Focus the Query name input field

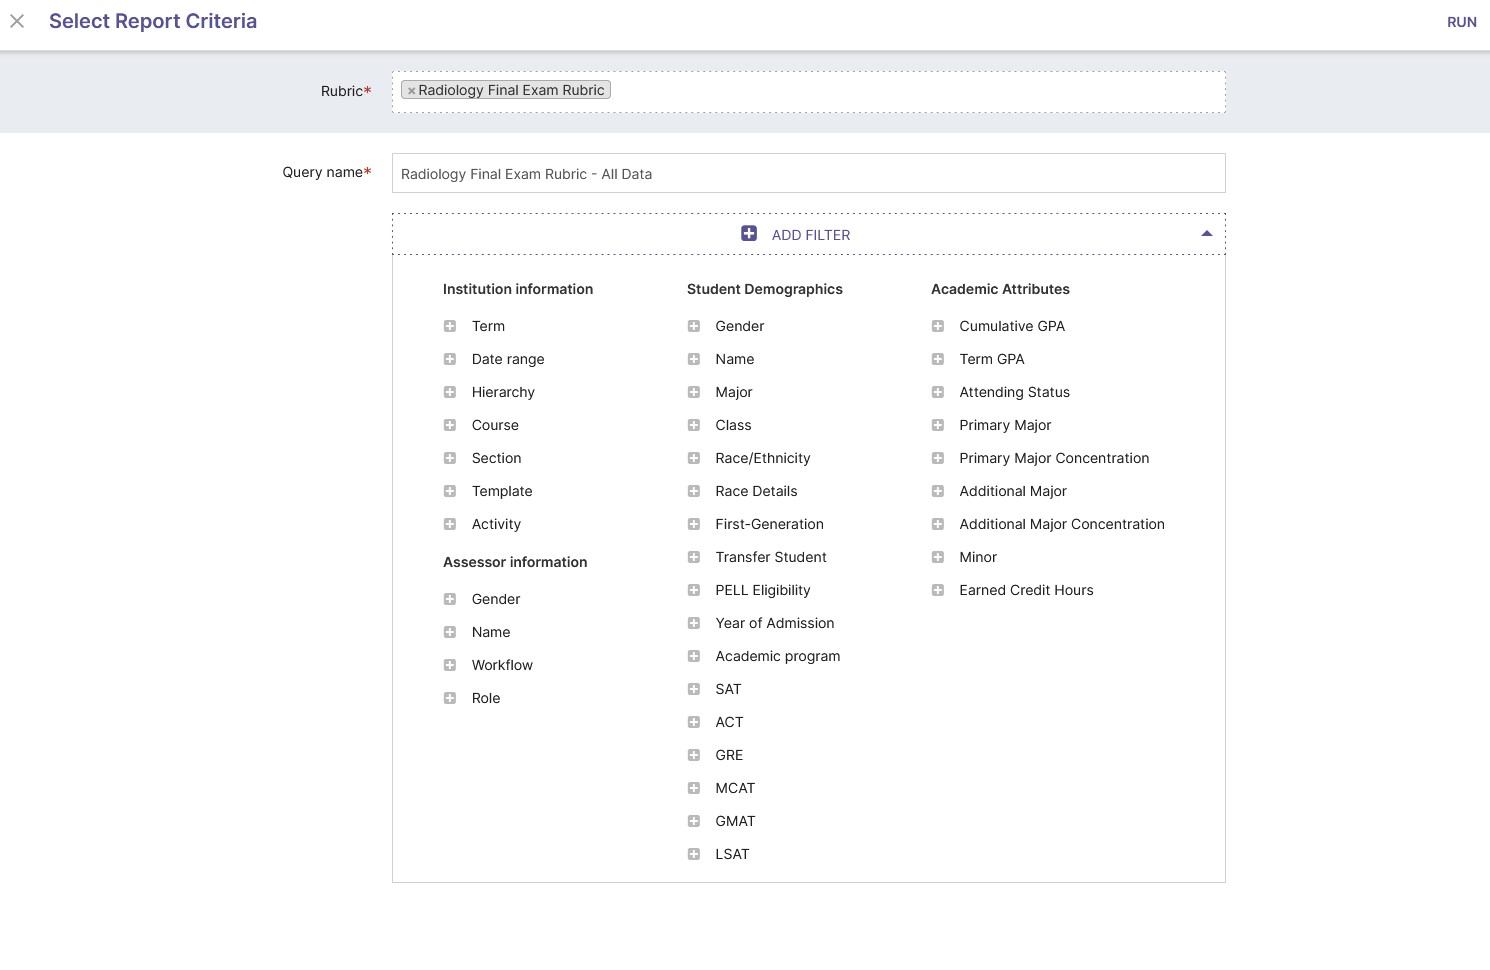tap(808, 173)
